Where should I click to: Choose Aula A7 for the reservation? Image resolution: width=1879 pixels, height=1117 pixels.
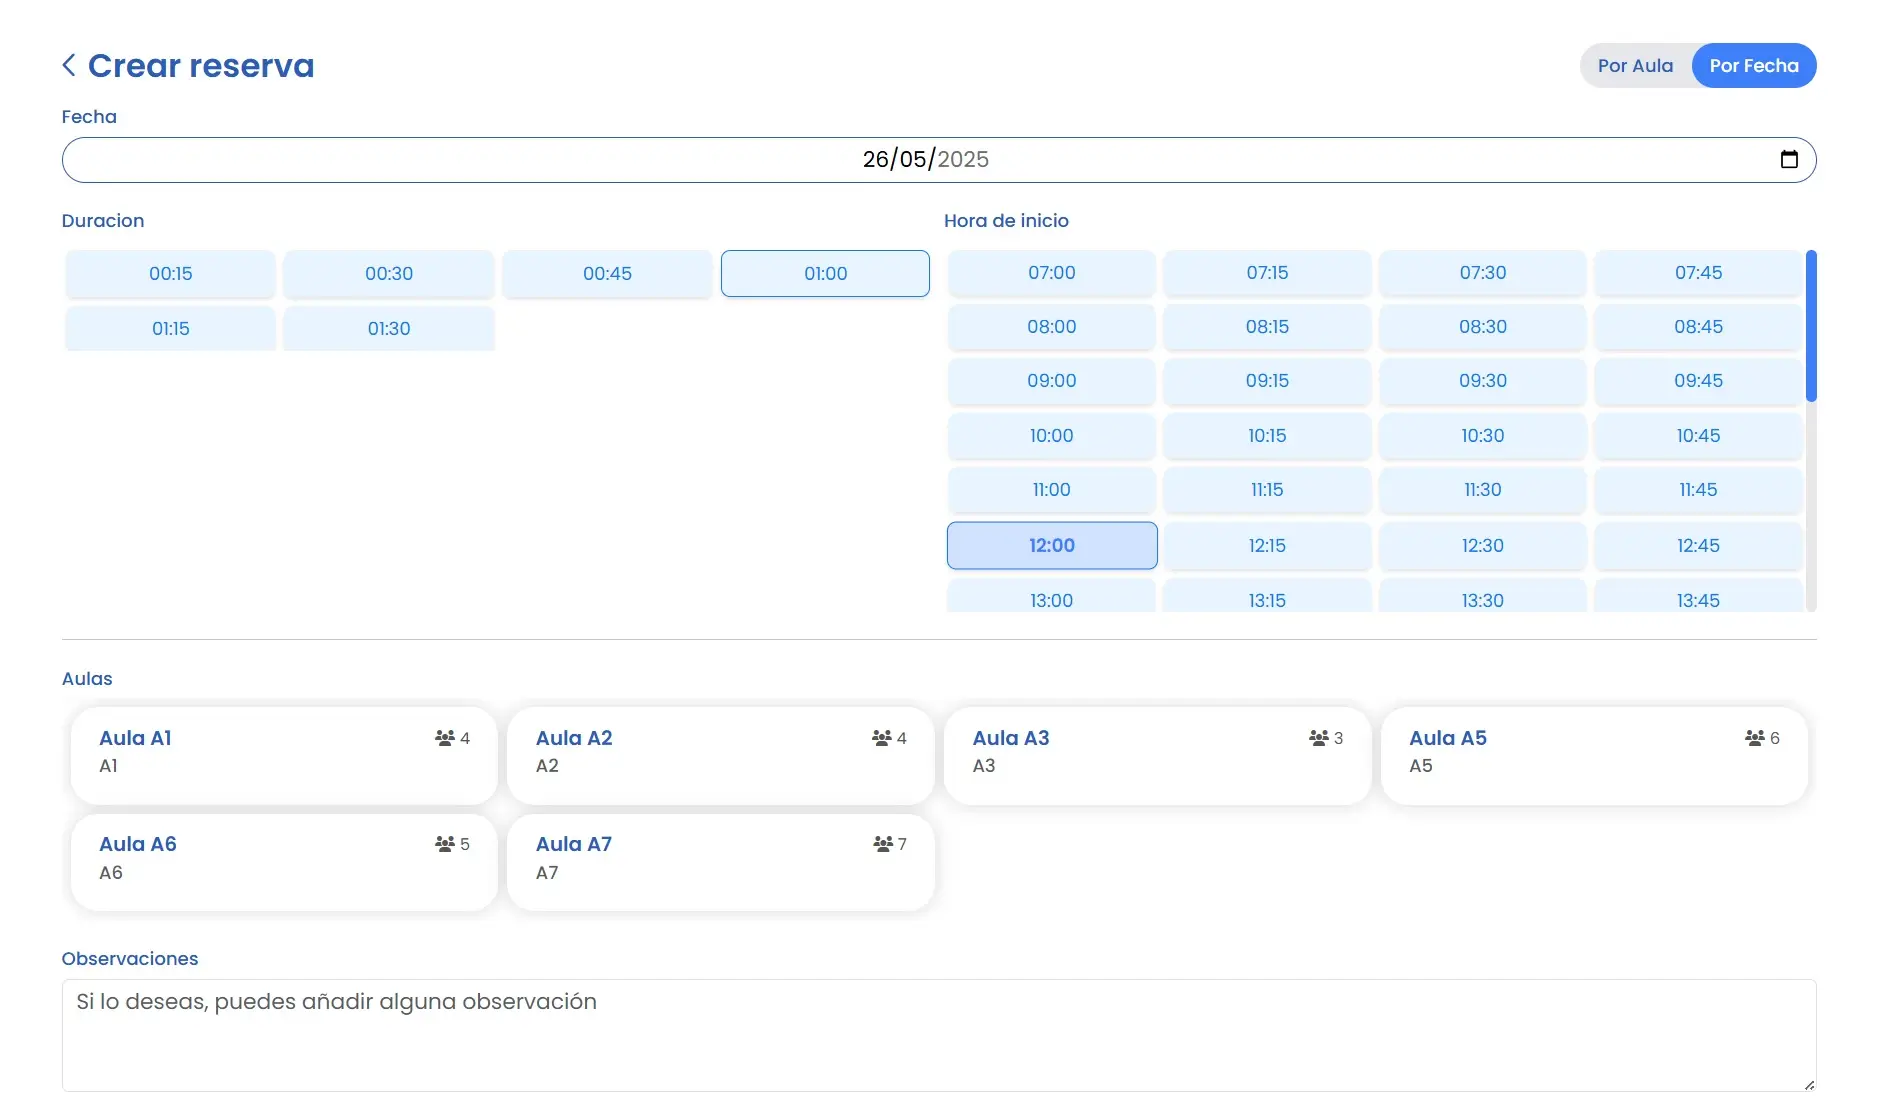(720, 861)
